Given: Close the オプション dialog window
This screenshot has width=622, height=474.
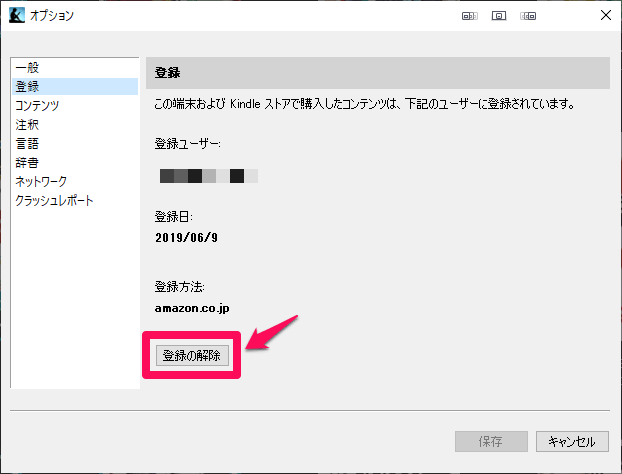Looking at the screenshot, I should click(x=605, y=15).
